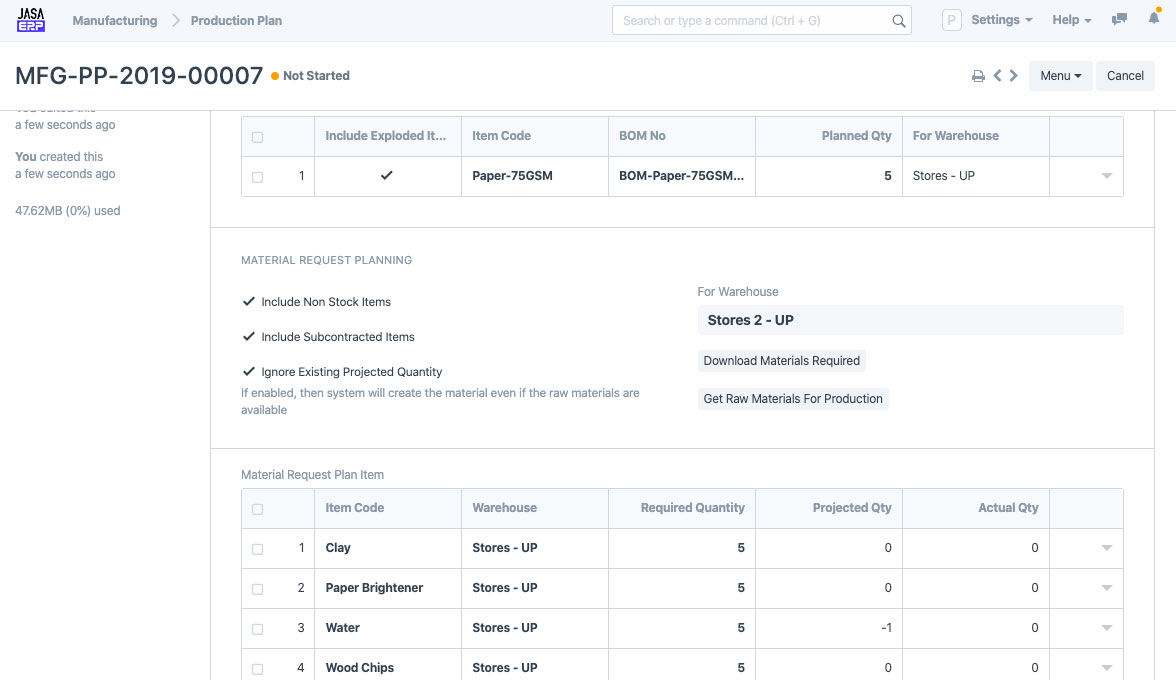Viewport: 1176px width, 680px height.
Task: Click the P user avatar icon
Action: 952,20
